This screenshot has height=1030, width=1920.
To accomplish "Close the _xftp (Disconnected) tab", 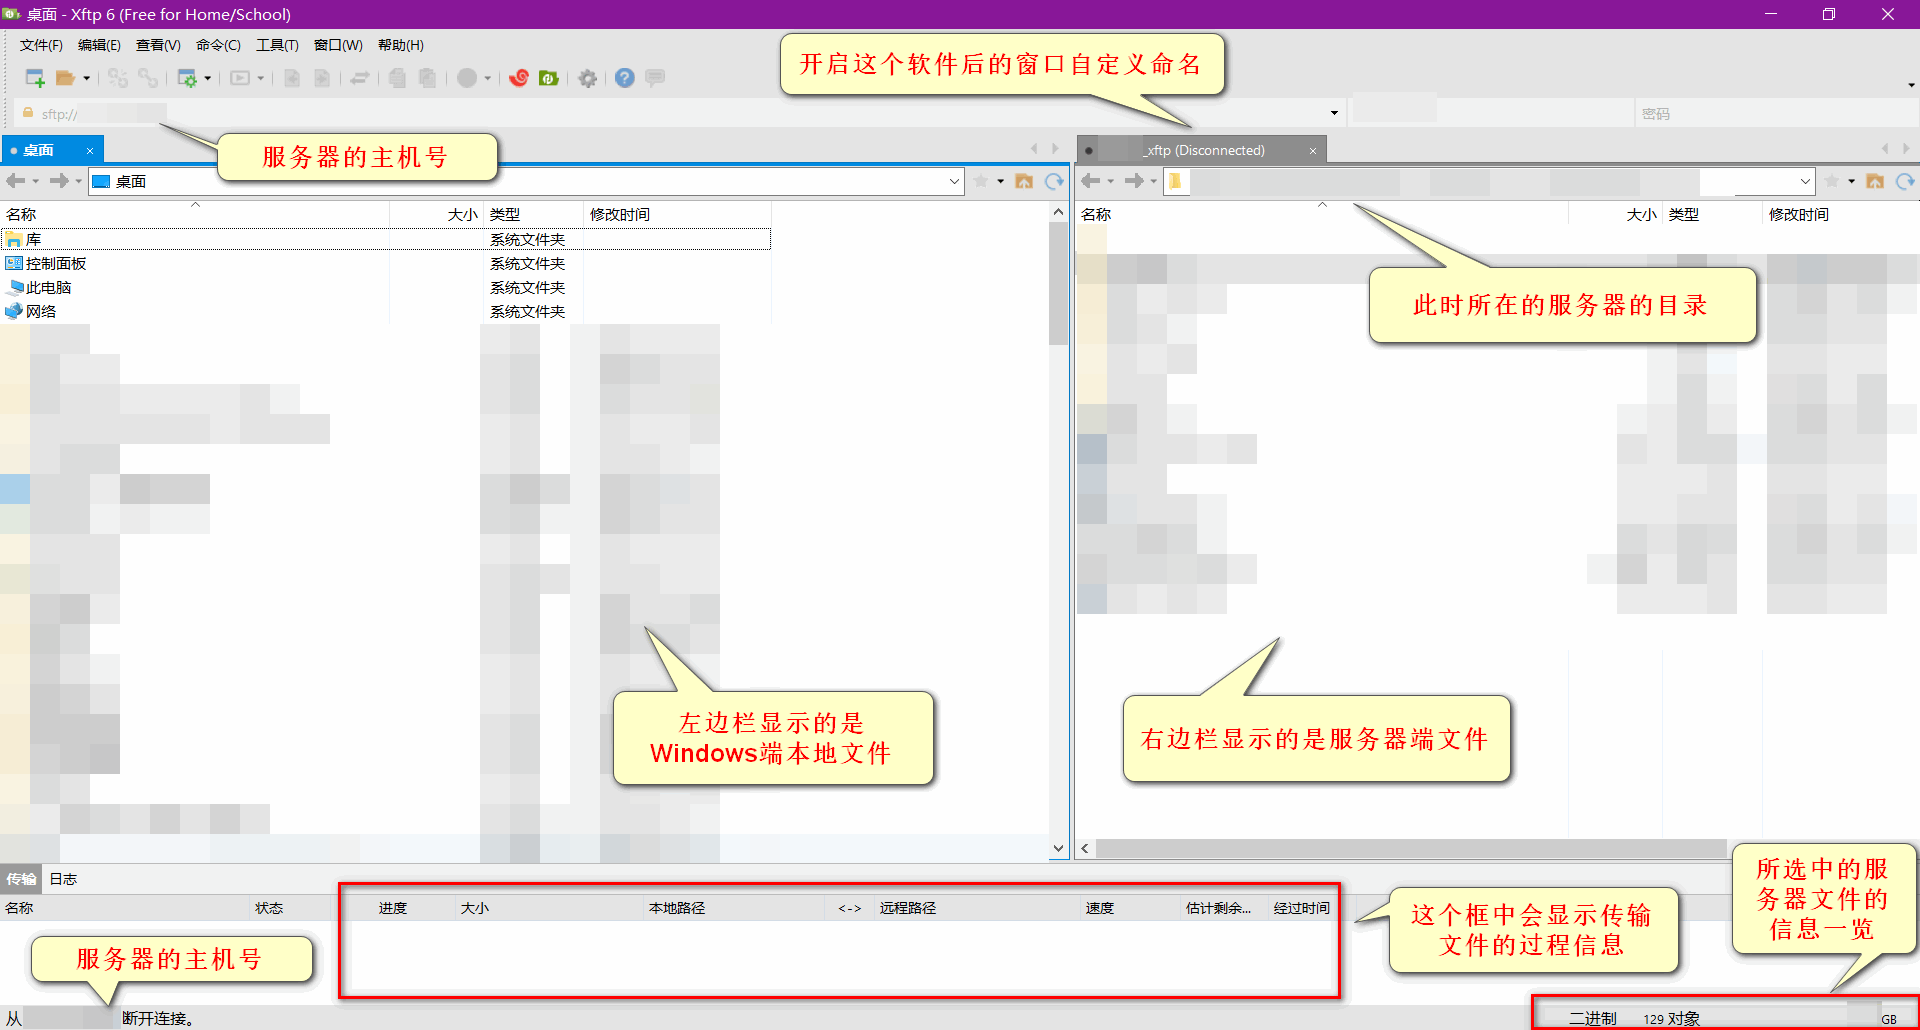I will point(1313,151).
